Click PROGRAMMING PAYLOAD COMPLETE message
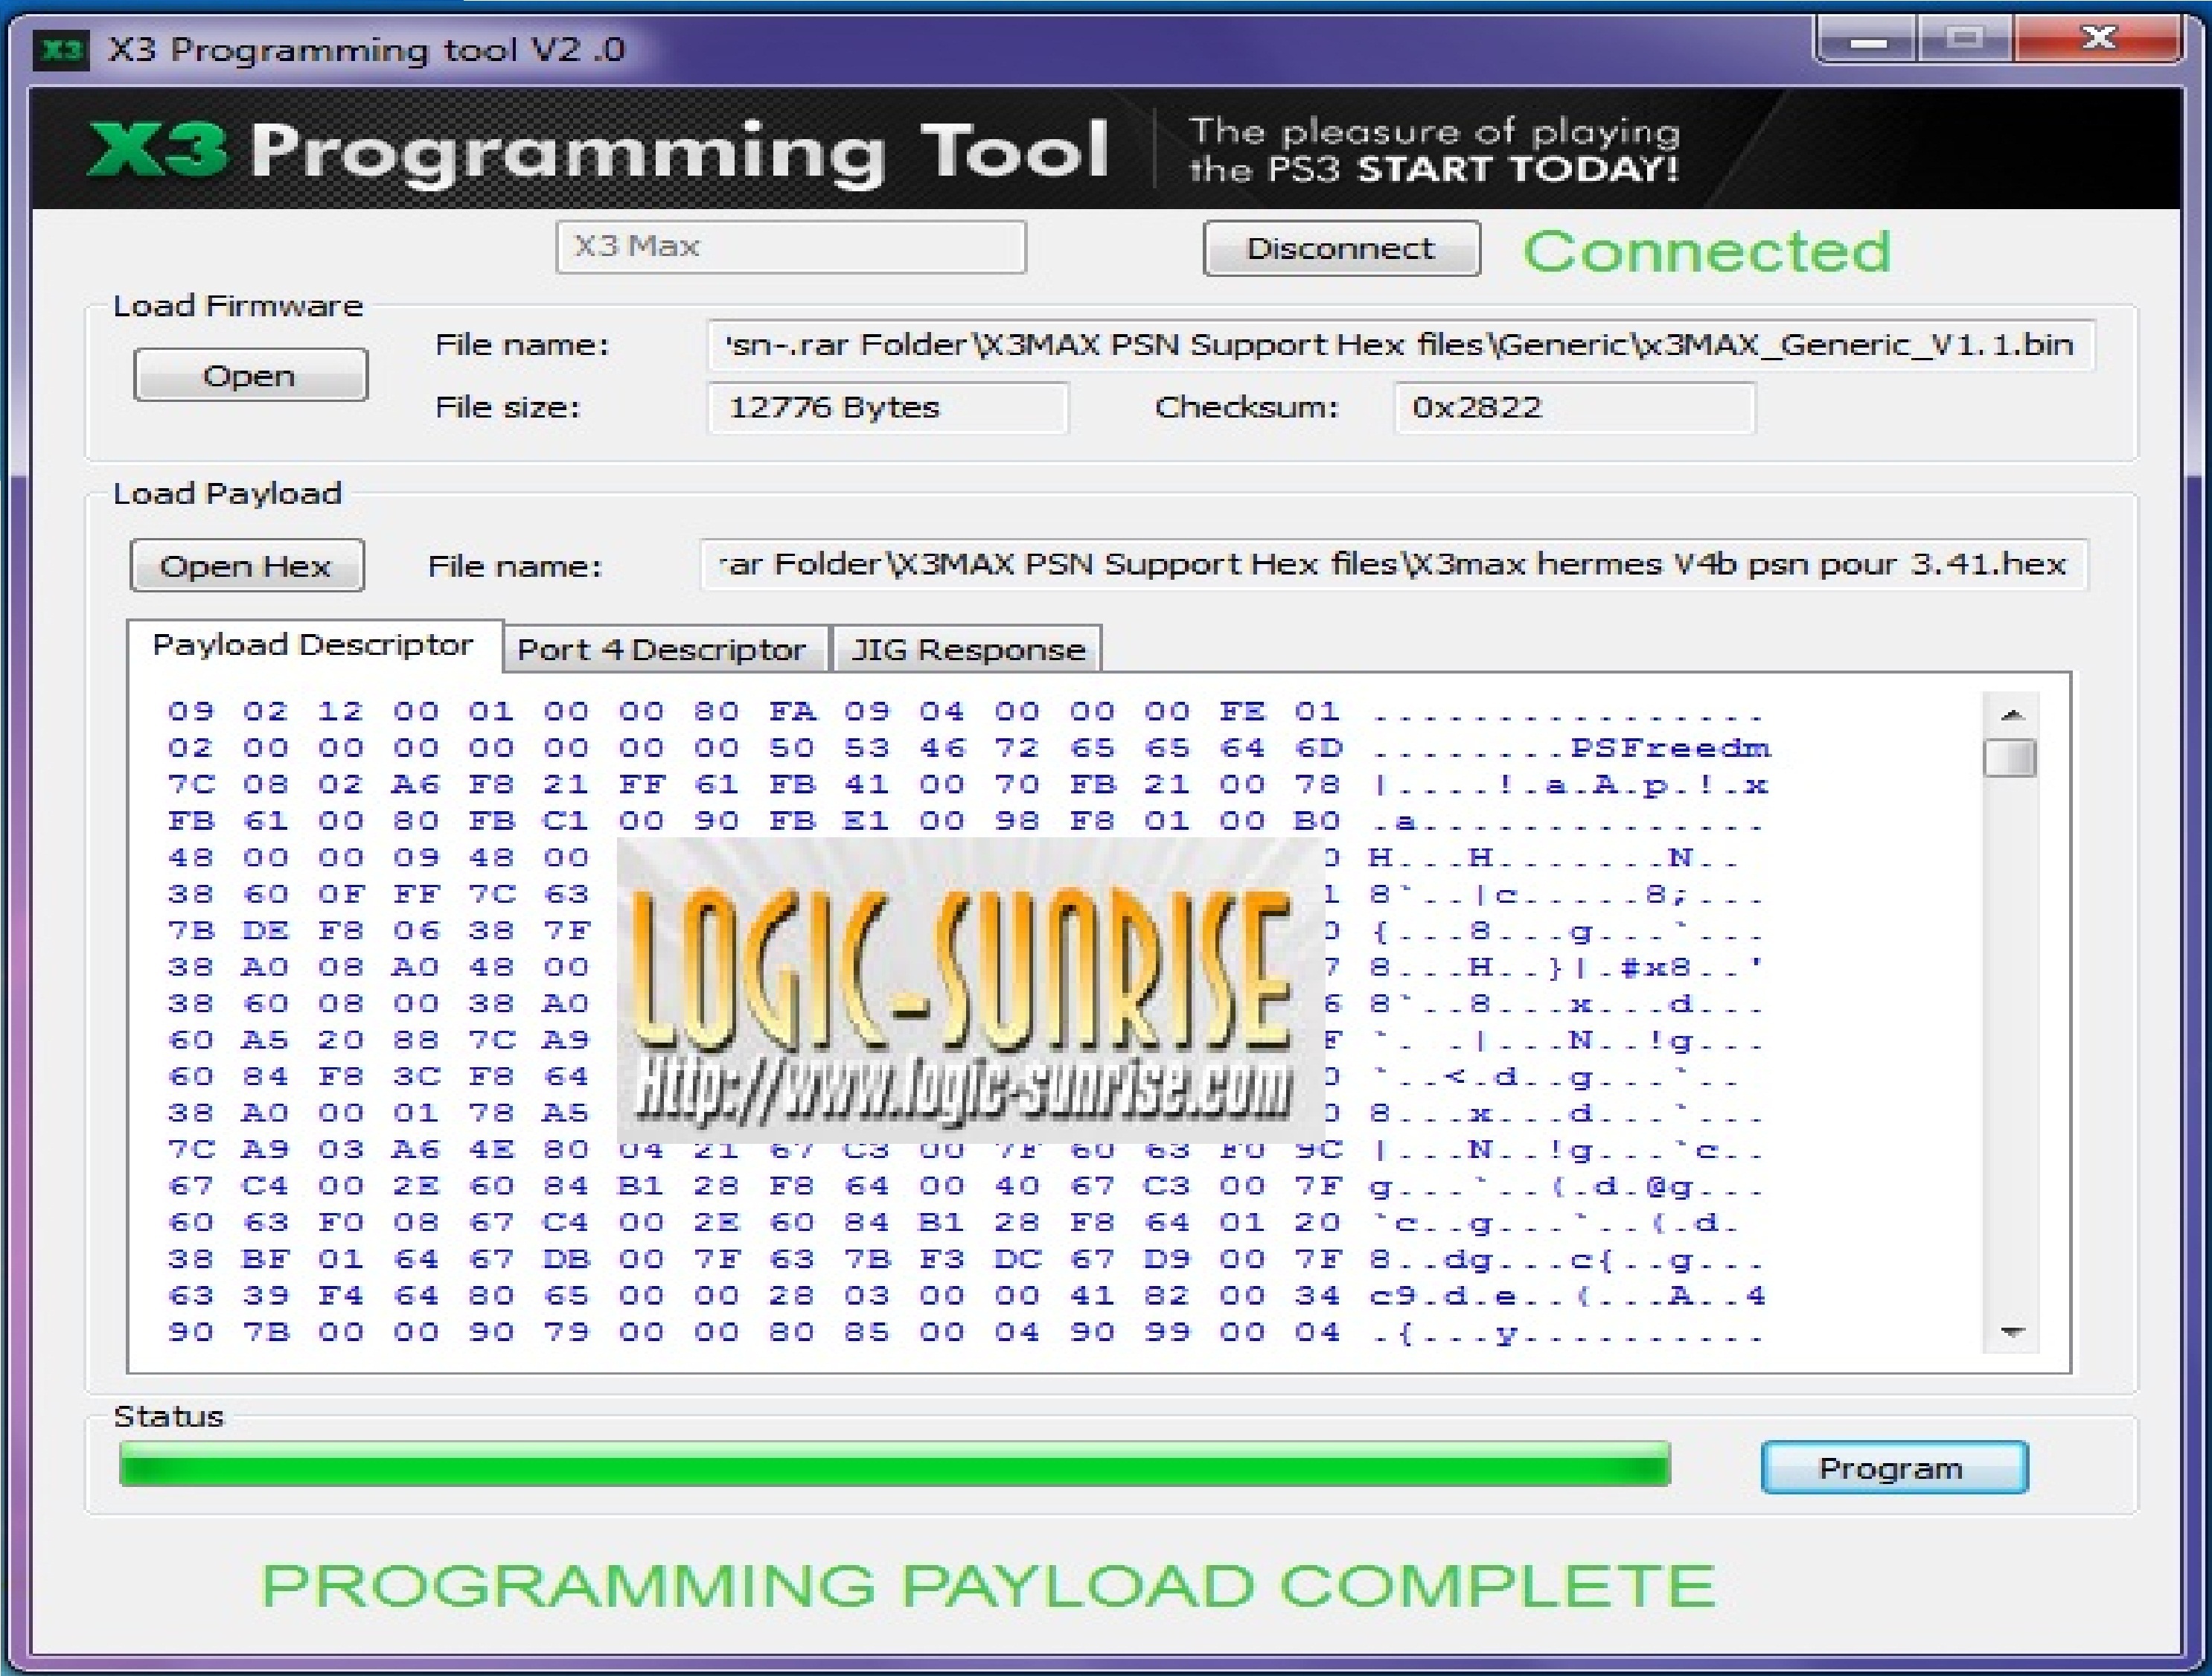Image resolution: width=2212 pixels, height=1676 pixels. click(x=988, y=1586)
